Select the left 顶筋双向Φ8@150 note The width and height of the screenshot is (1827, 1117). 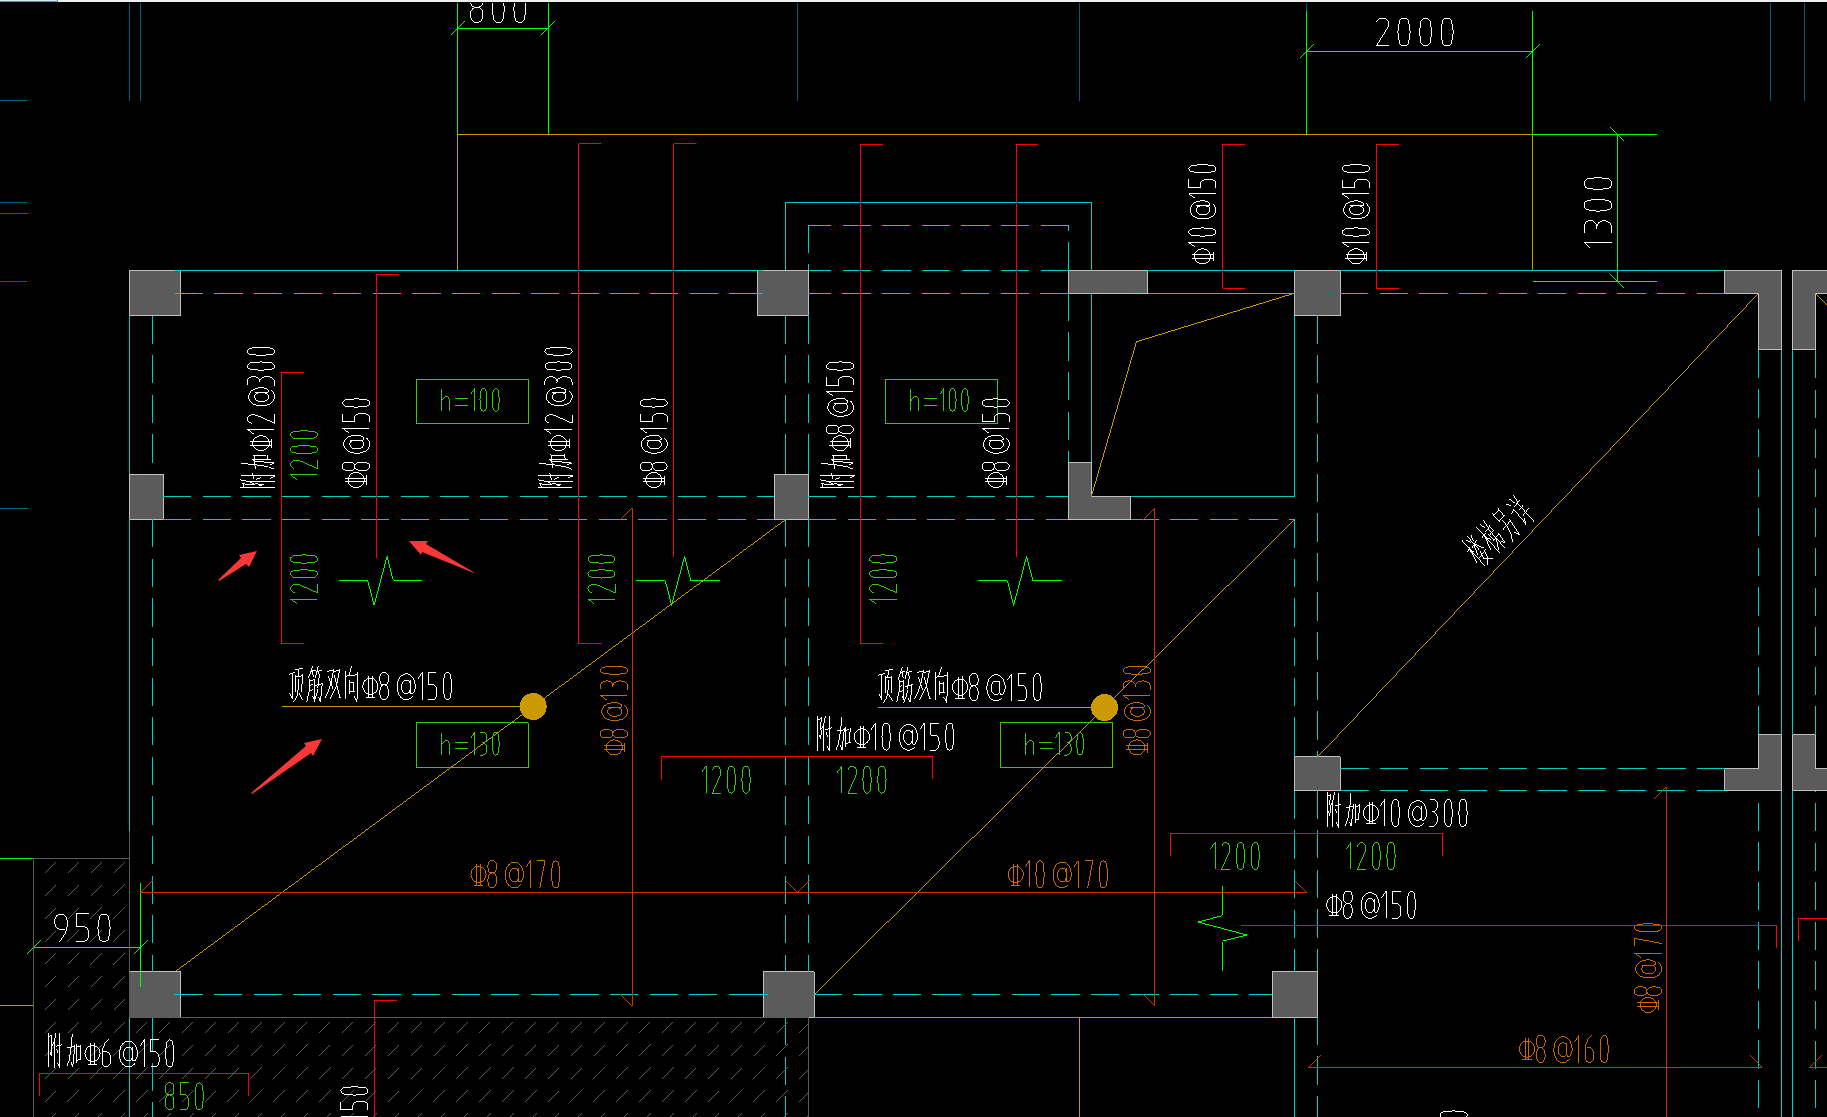(371, 686)
